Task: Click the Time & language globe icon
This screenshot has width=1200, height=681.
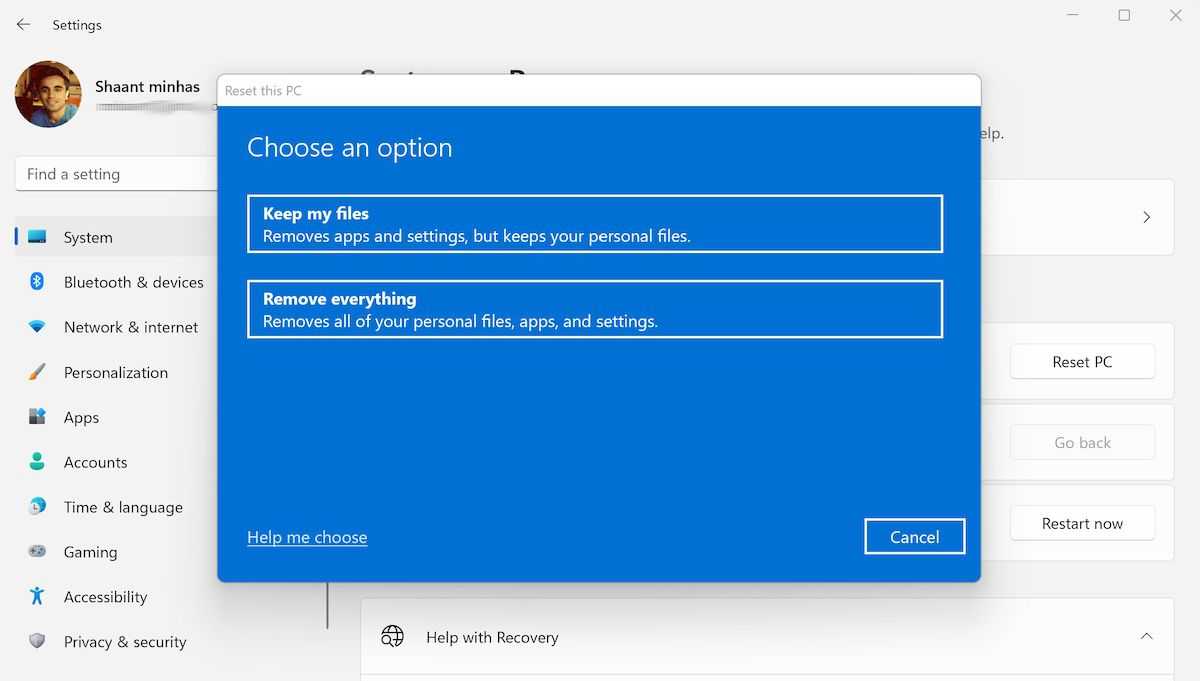Action: coord(37,507)
